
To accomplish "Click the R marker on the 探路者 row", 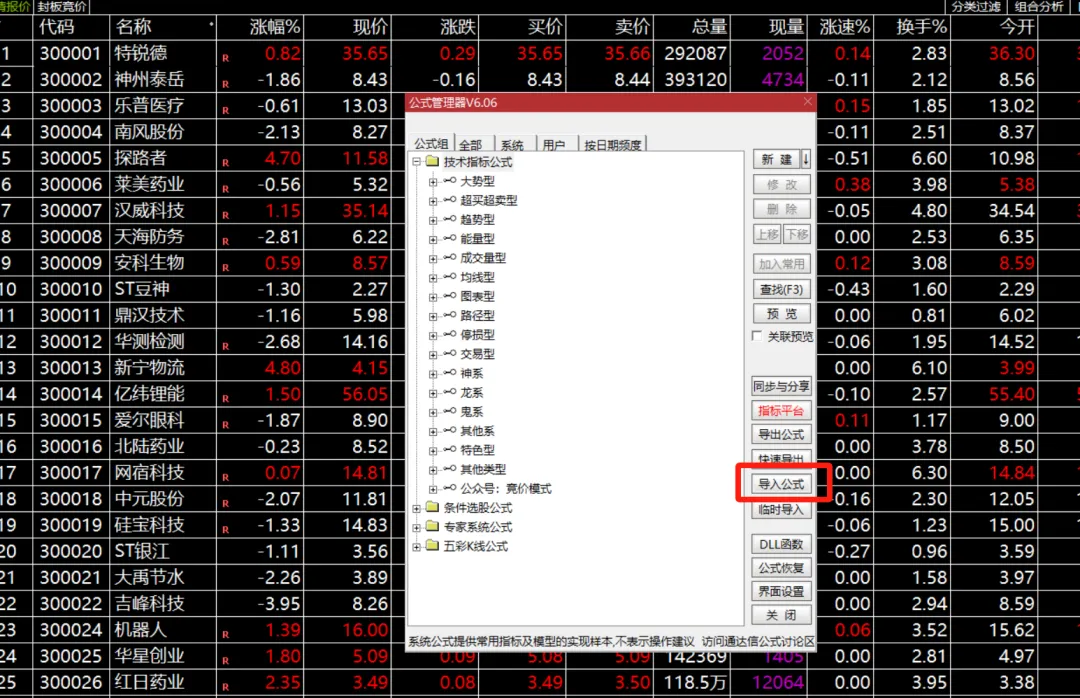I will 225,163.
